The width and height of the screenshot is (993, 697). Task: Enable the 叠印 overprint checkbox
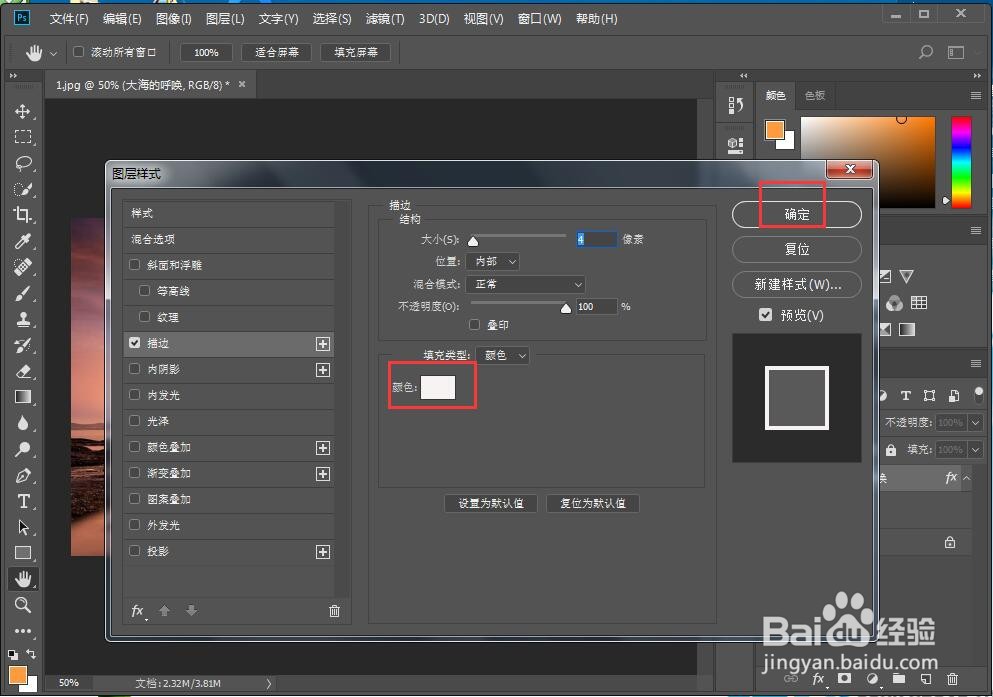[475, 324]
